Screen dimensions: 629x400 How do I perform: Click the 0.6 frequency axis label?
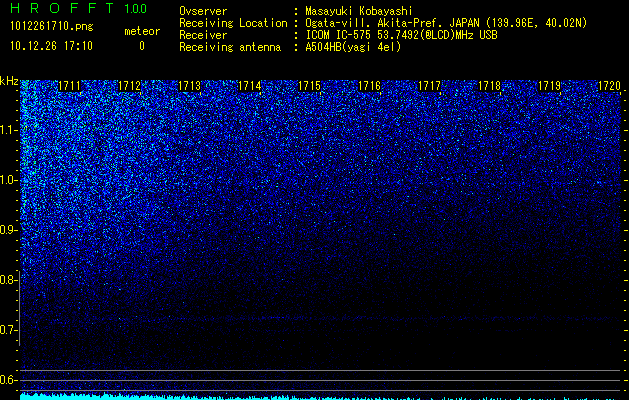pos(9,380)
